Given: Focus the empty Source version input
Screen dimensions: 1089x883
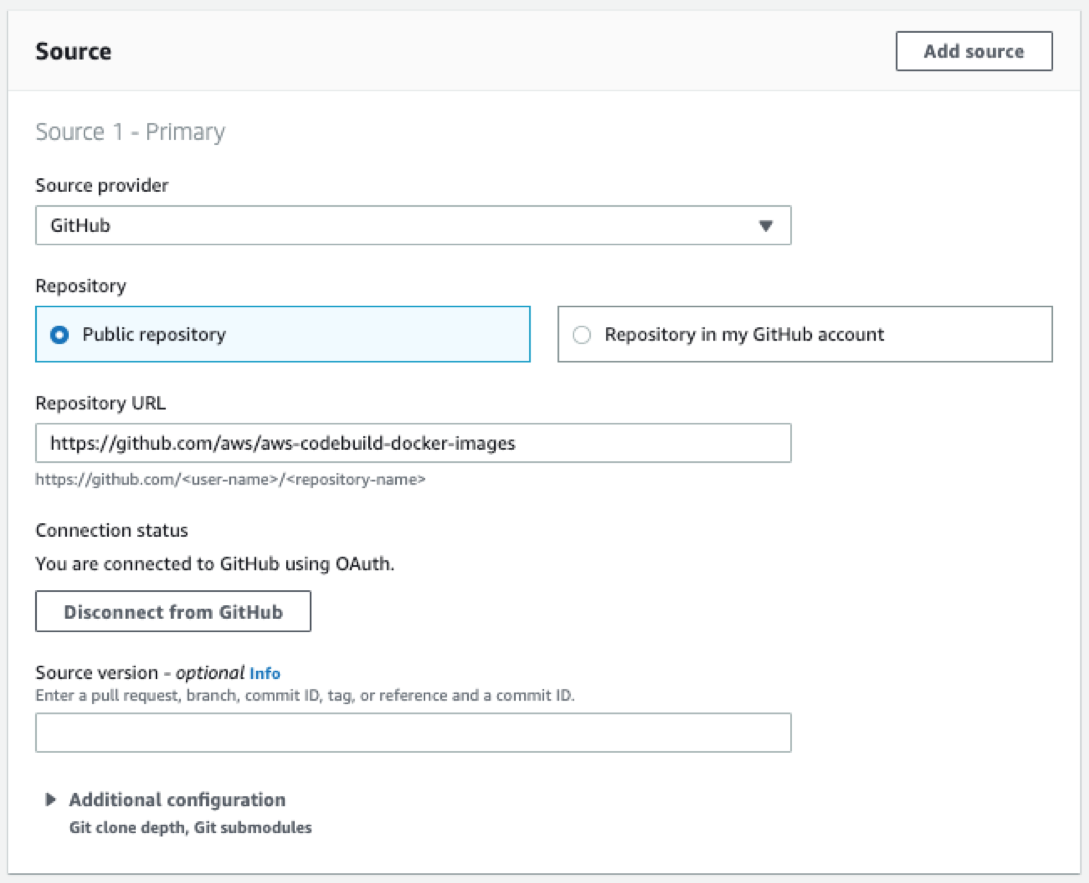Looking at the screenshot, I should coord(413,732).
